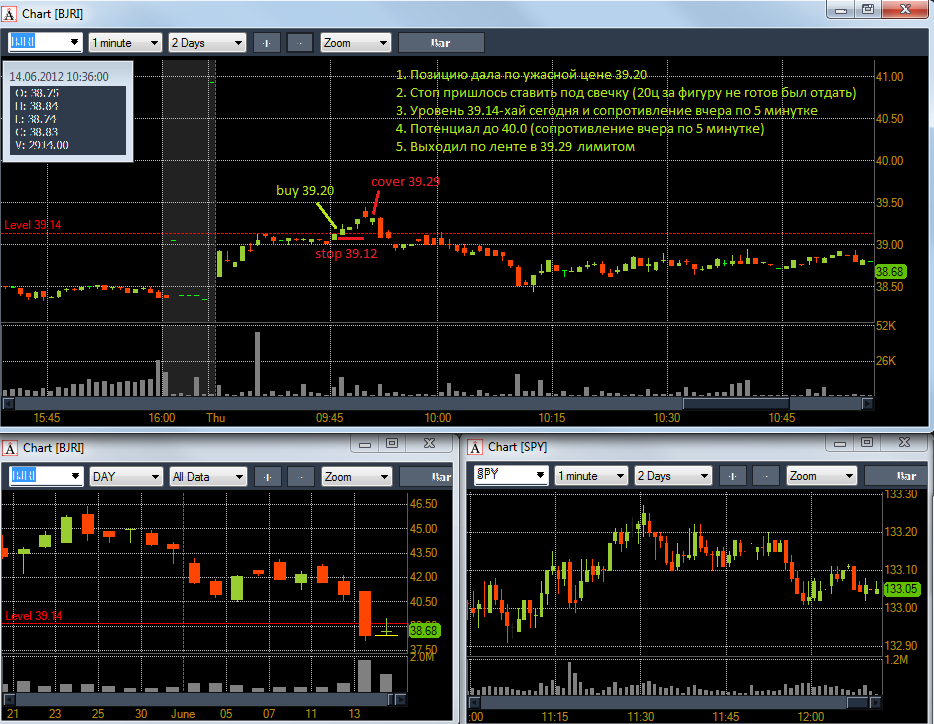Screen dimensions: 934x724
Task: Toggle the crosshair button in the SPY chart
Action: [733, 475]
